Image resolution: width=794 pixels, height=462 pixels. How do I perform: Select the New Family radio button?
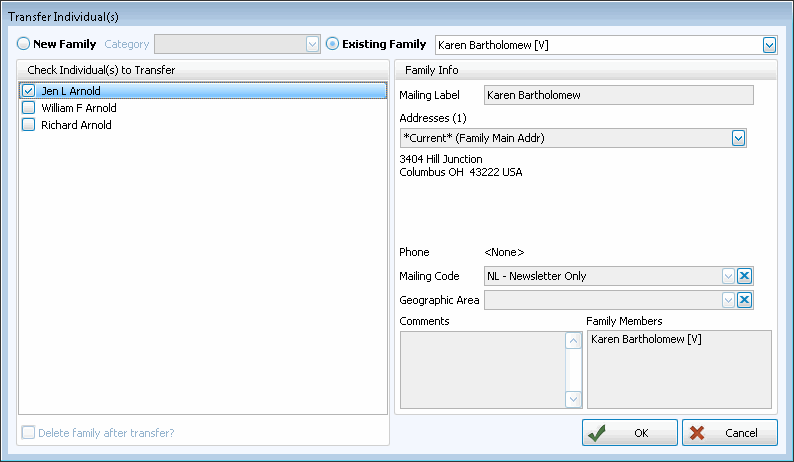tap(23, 44)
